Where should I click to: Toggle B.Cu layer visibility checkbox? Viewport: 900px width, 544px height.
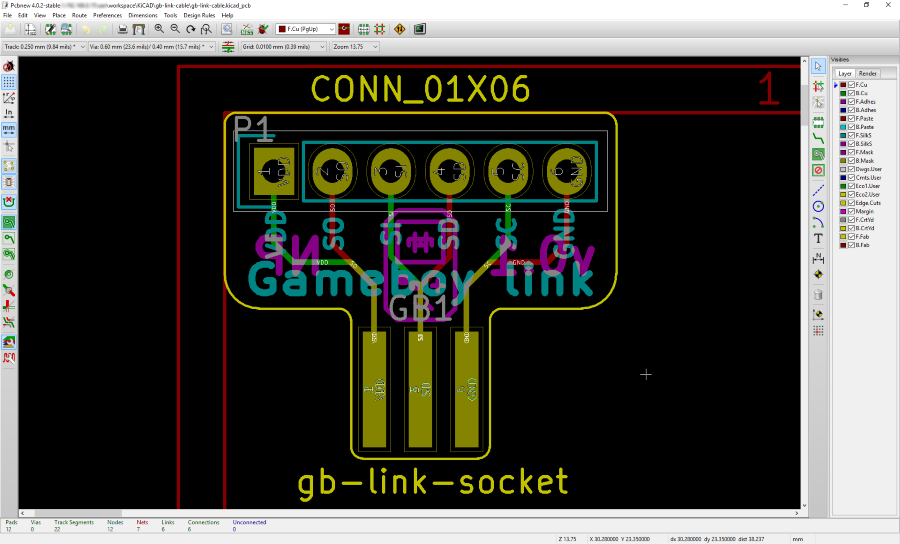(851, 93)
